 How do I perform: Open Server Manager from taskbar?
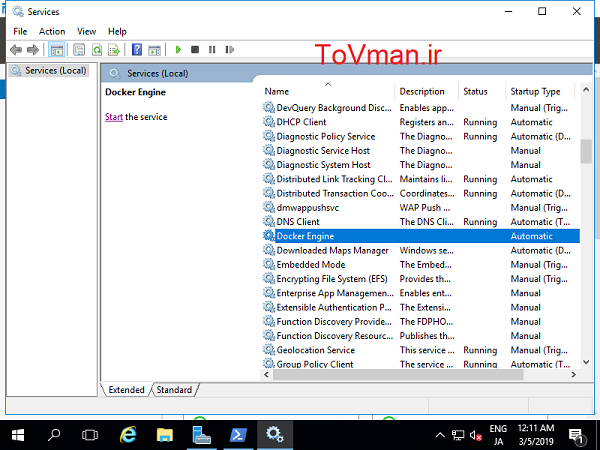point(201,435)
